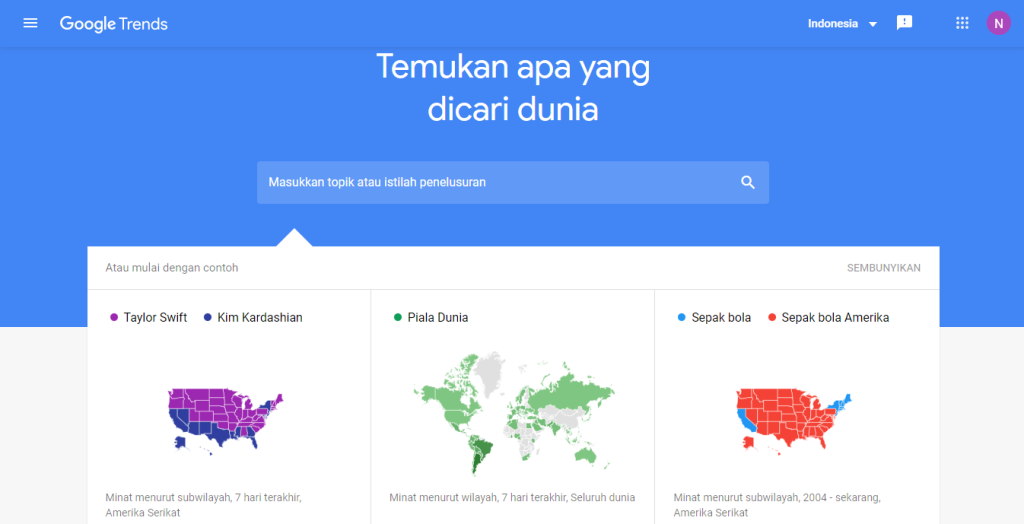Click the Google Trends logo
1024x524 pixels.
(x=114, y=24)
